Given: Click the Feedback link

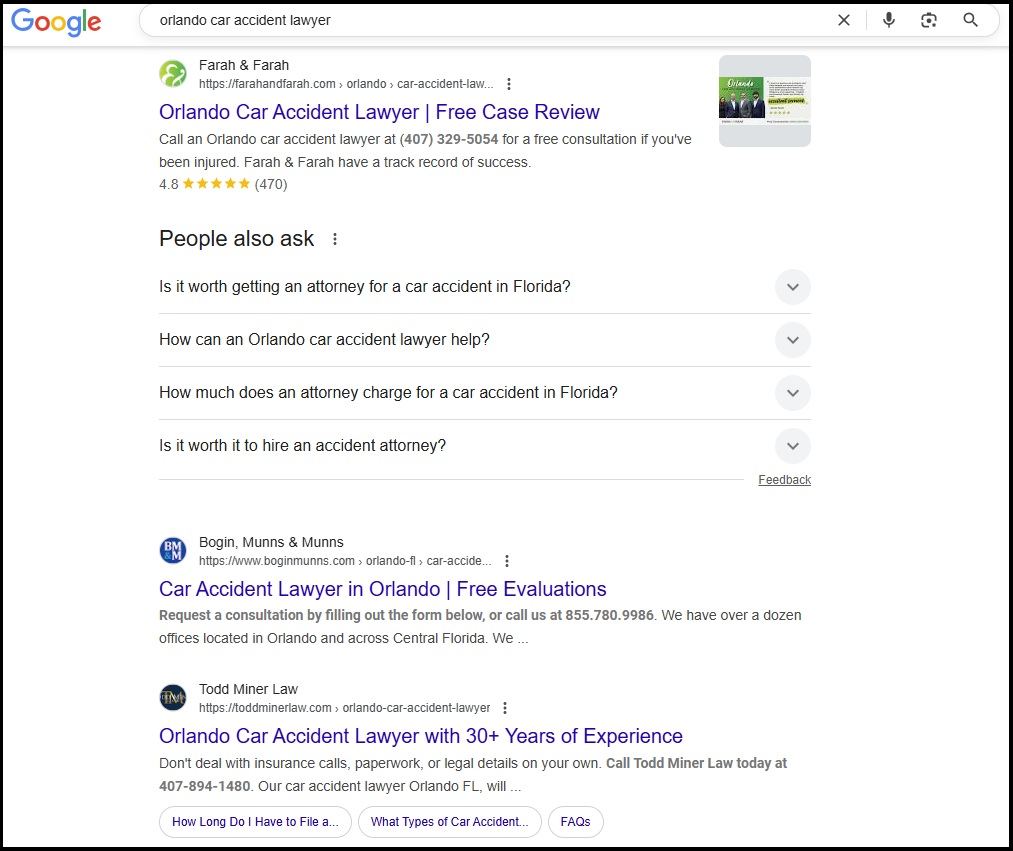Looking at the screenshot, I should click(x=784, y=479).
